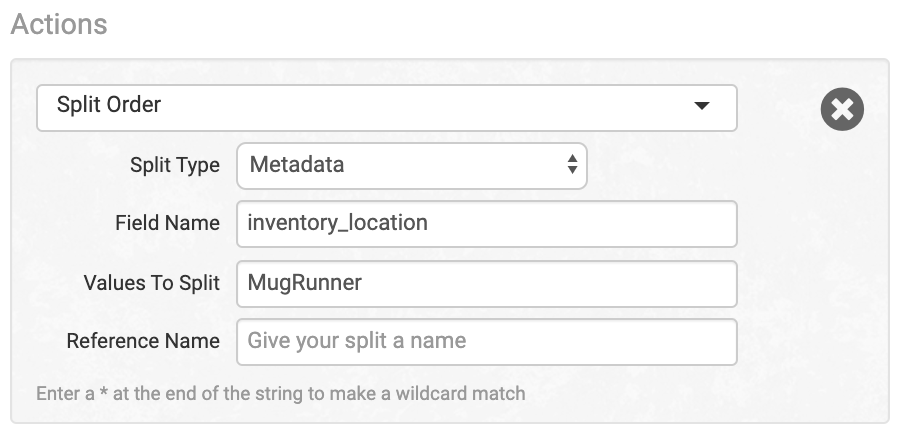
Task: Click the Values To Split label
Action: point(152,283)
